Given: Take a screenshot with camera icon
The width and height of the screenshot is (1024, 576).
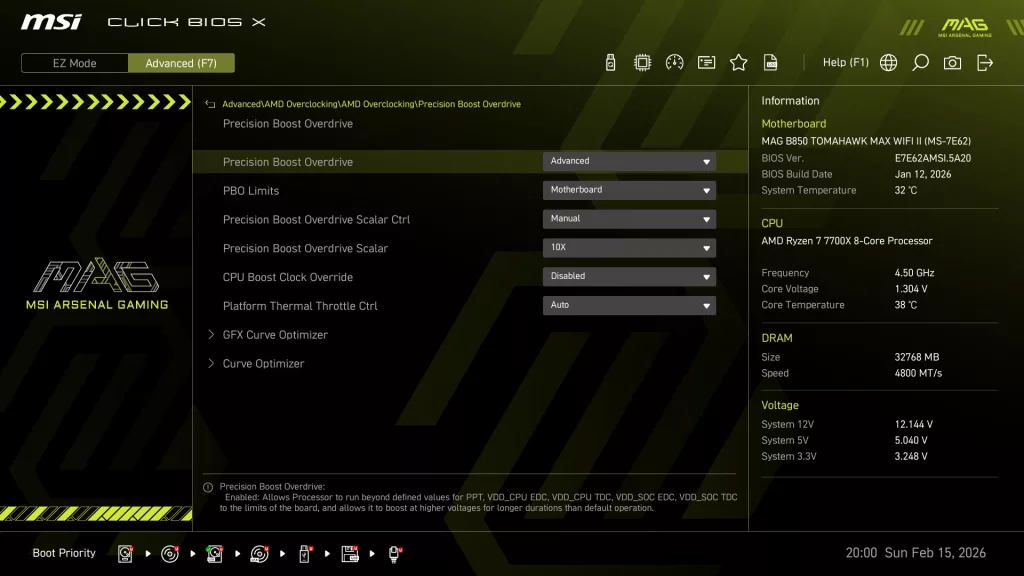Looking at the screenshot, I should coord(951,61).
